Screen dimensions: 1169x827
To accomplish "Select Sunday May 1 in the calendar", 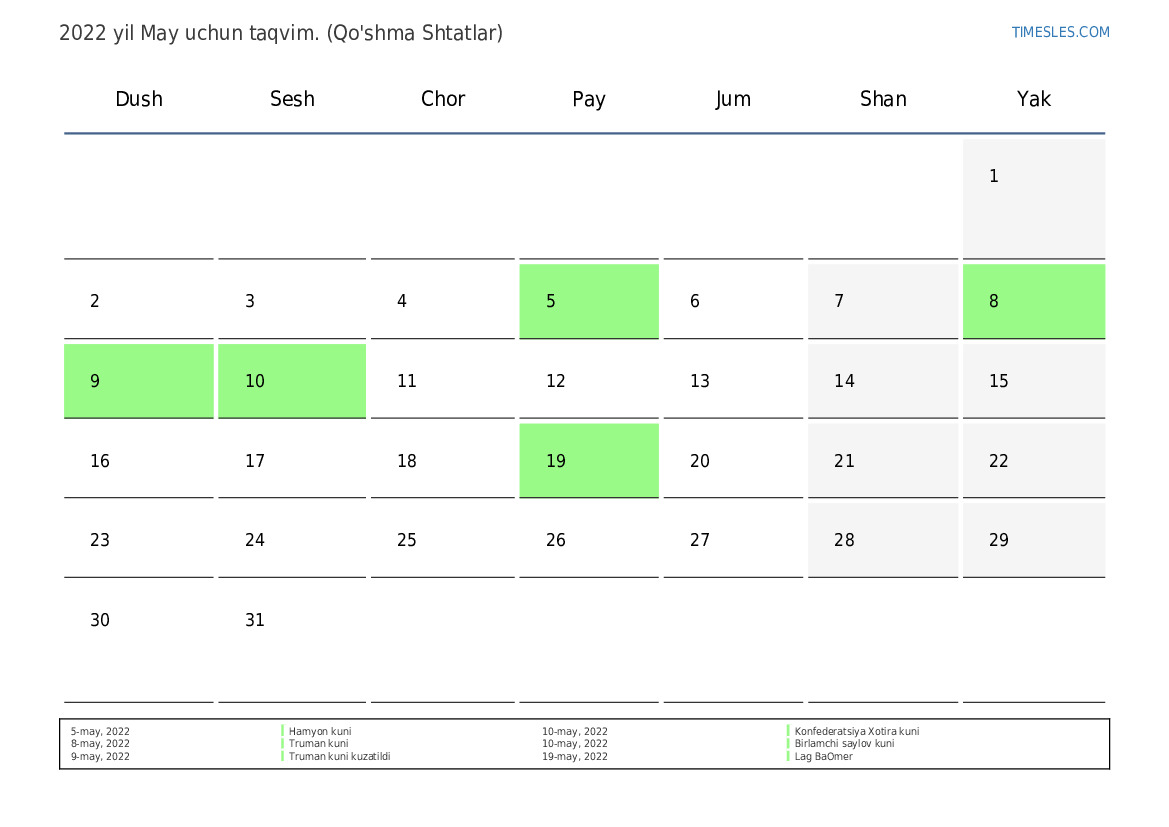I will pos(1033,198).
